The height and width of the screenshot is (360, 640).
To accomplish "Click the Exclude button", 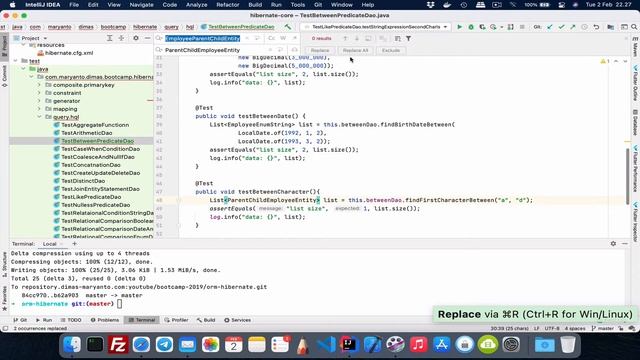I will coord(391,50).
